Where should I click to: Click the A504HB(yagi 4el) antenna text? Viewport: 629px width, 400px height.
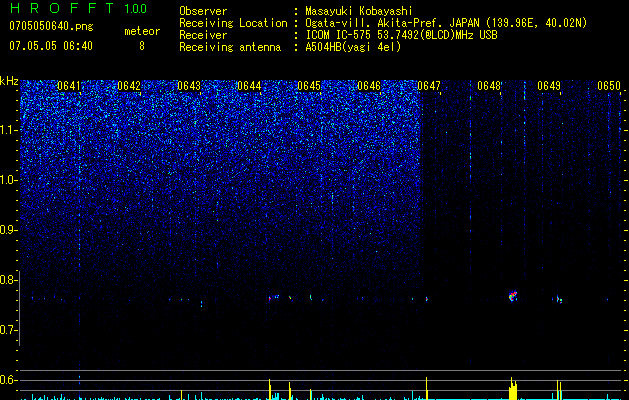pyautogui.click(x=353, y=47)
